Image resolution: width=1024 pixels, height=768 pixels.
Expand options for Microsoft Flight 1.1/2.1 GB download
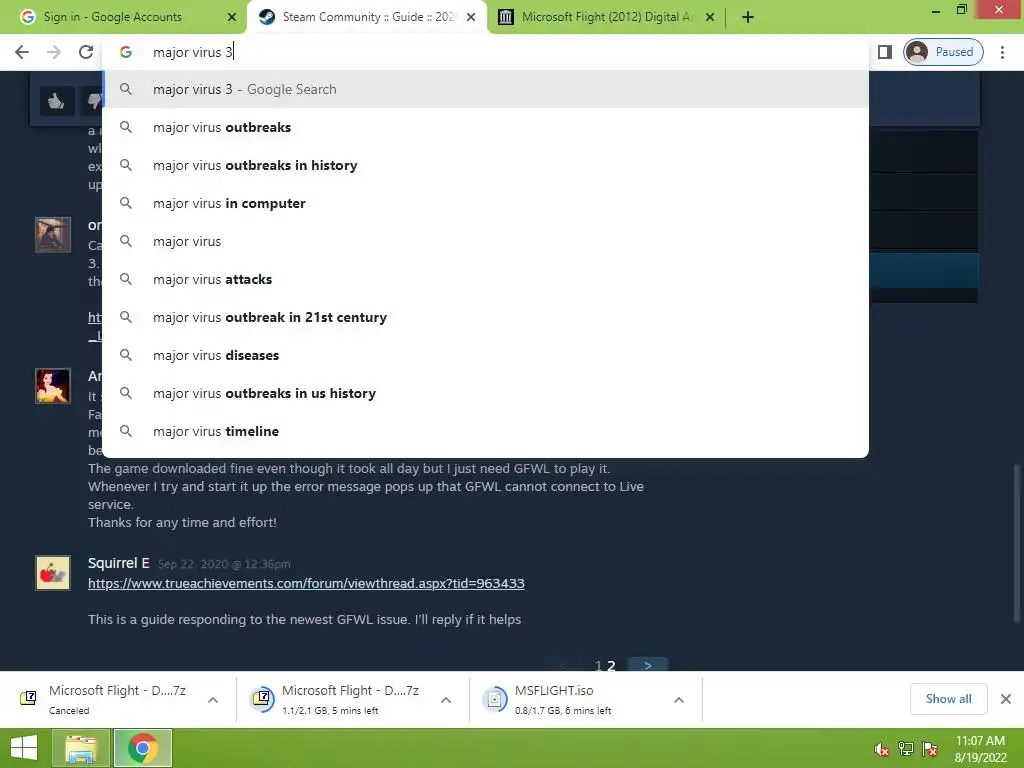(x=446, y=700)
